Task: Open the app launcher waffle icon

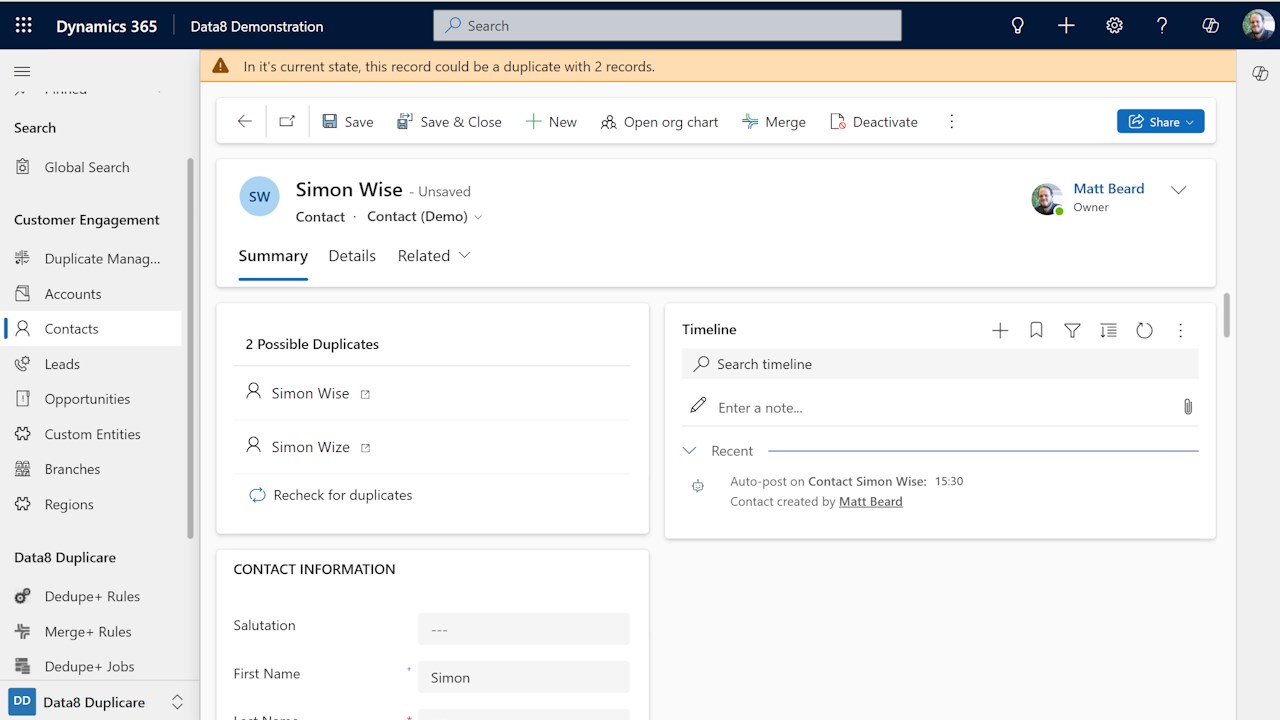Action: pyautogui.click(x=24, y=26)
